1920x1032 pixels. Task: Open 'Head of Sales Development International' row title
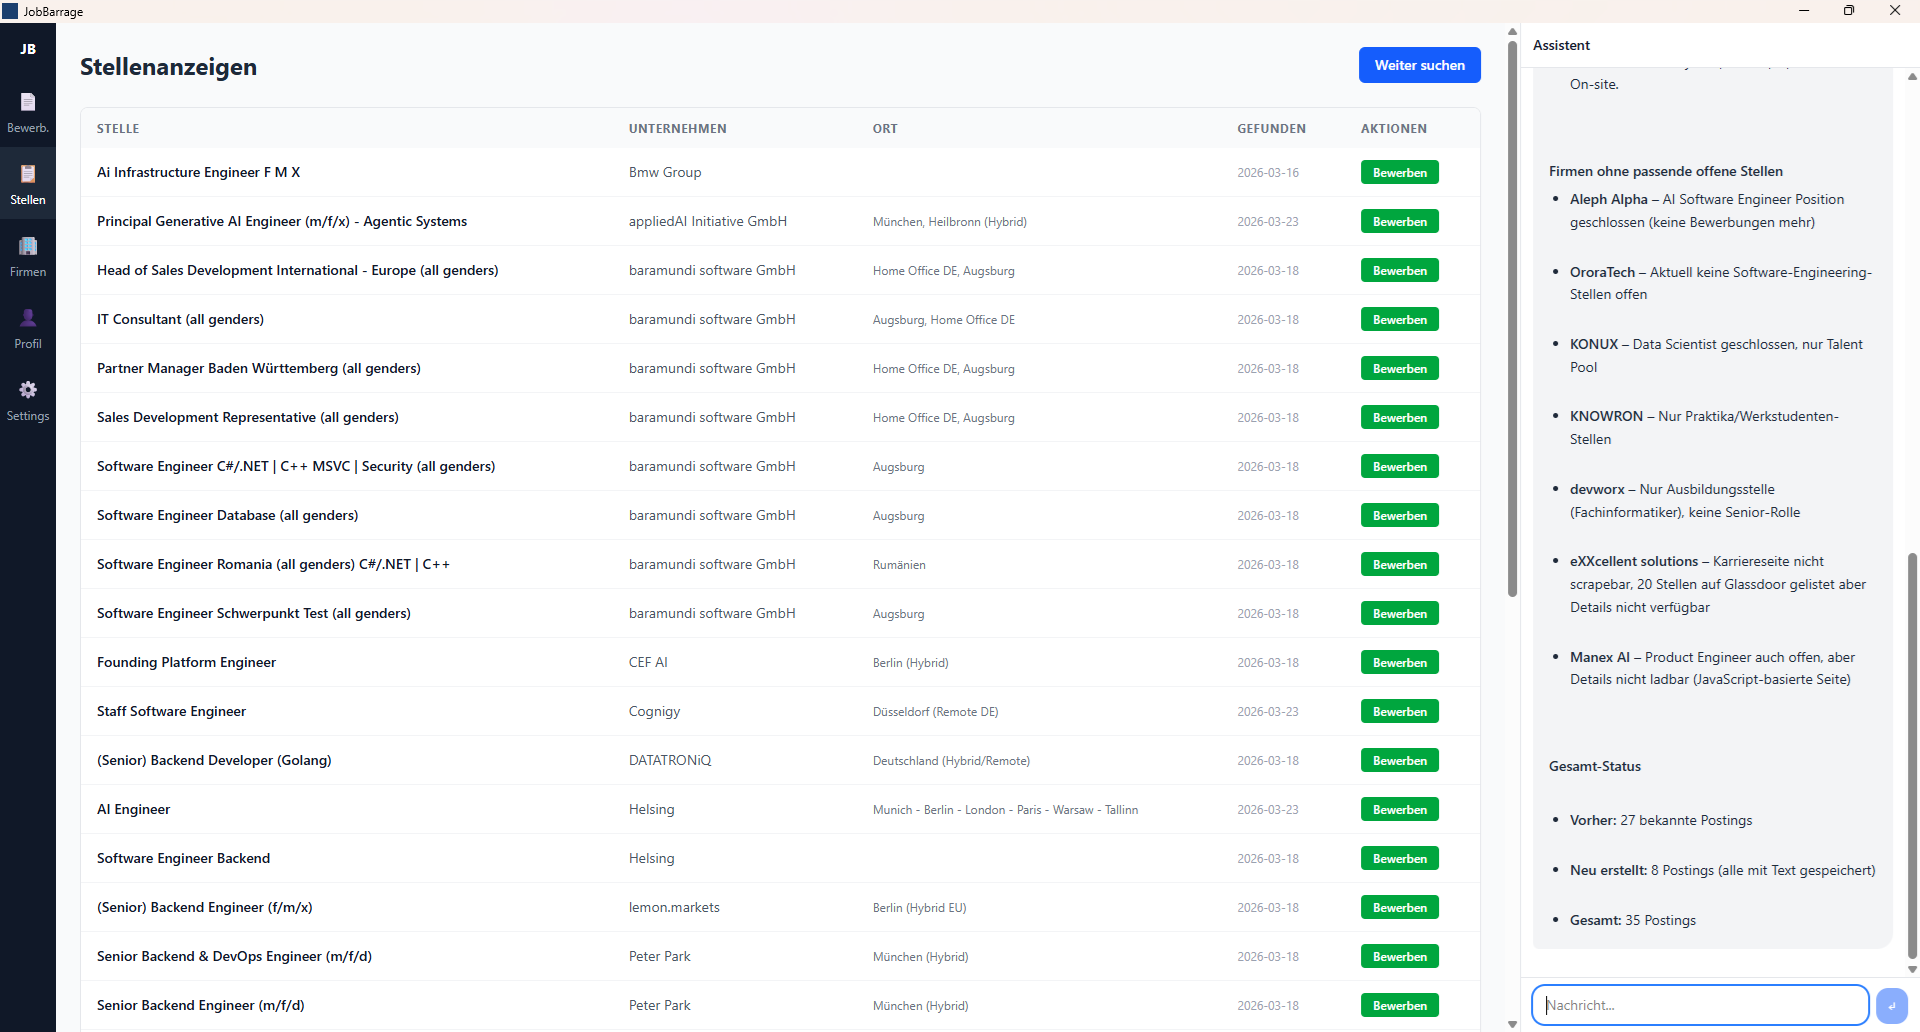(x=297, y=270)
